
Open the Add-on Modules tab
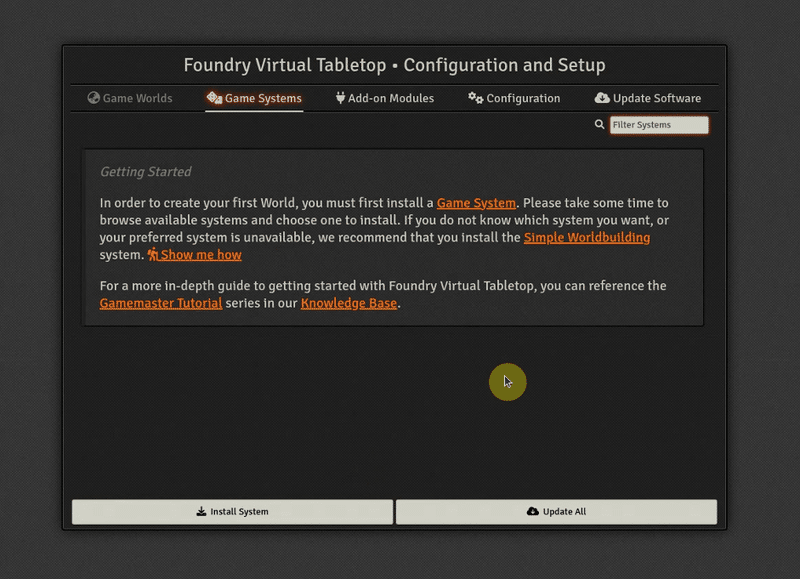[x=385, y=98]
